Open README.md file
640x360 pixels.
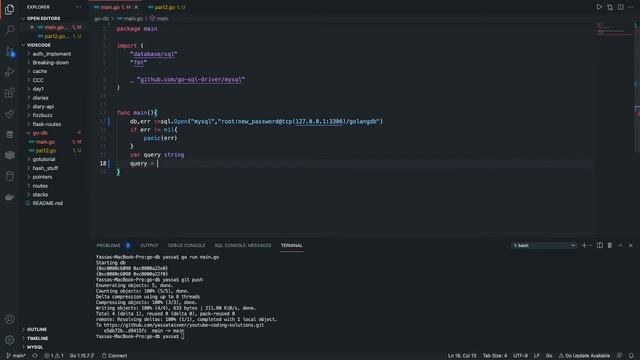[47, 203]
